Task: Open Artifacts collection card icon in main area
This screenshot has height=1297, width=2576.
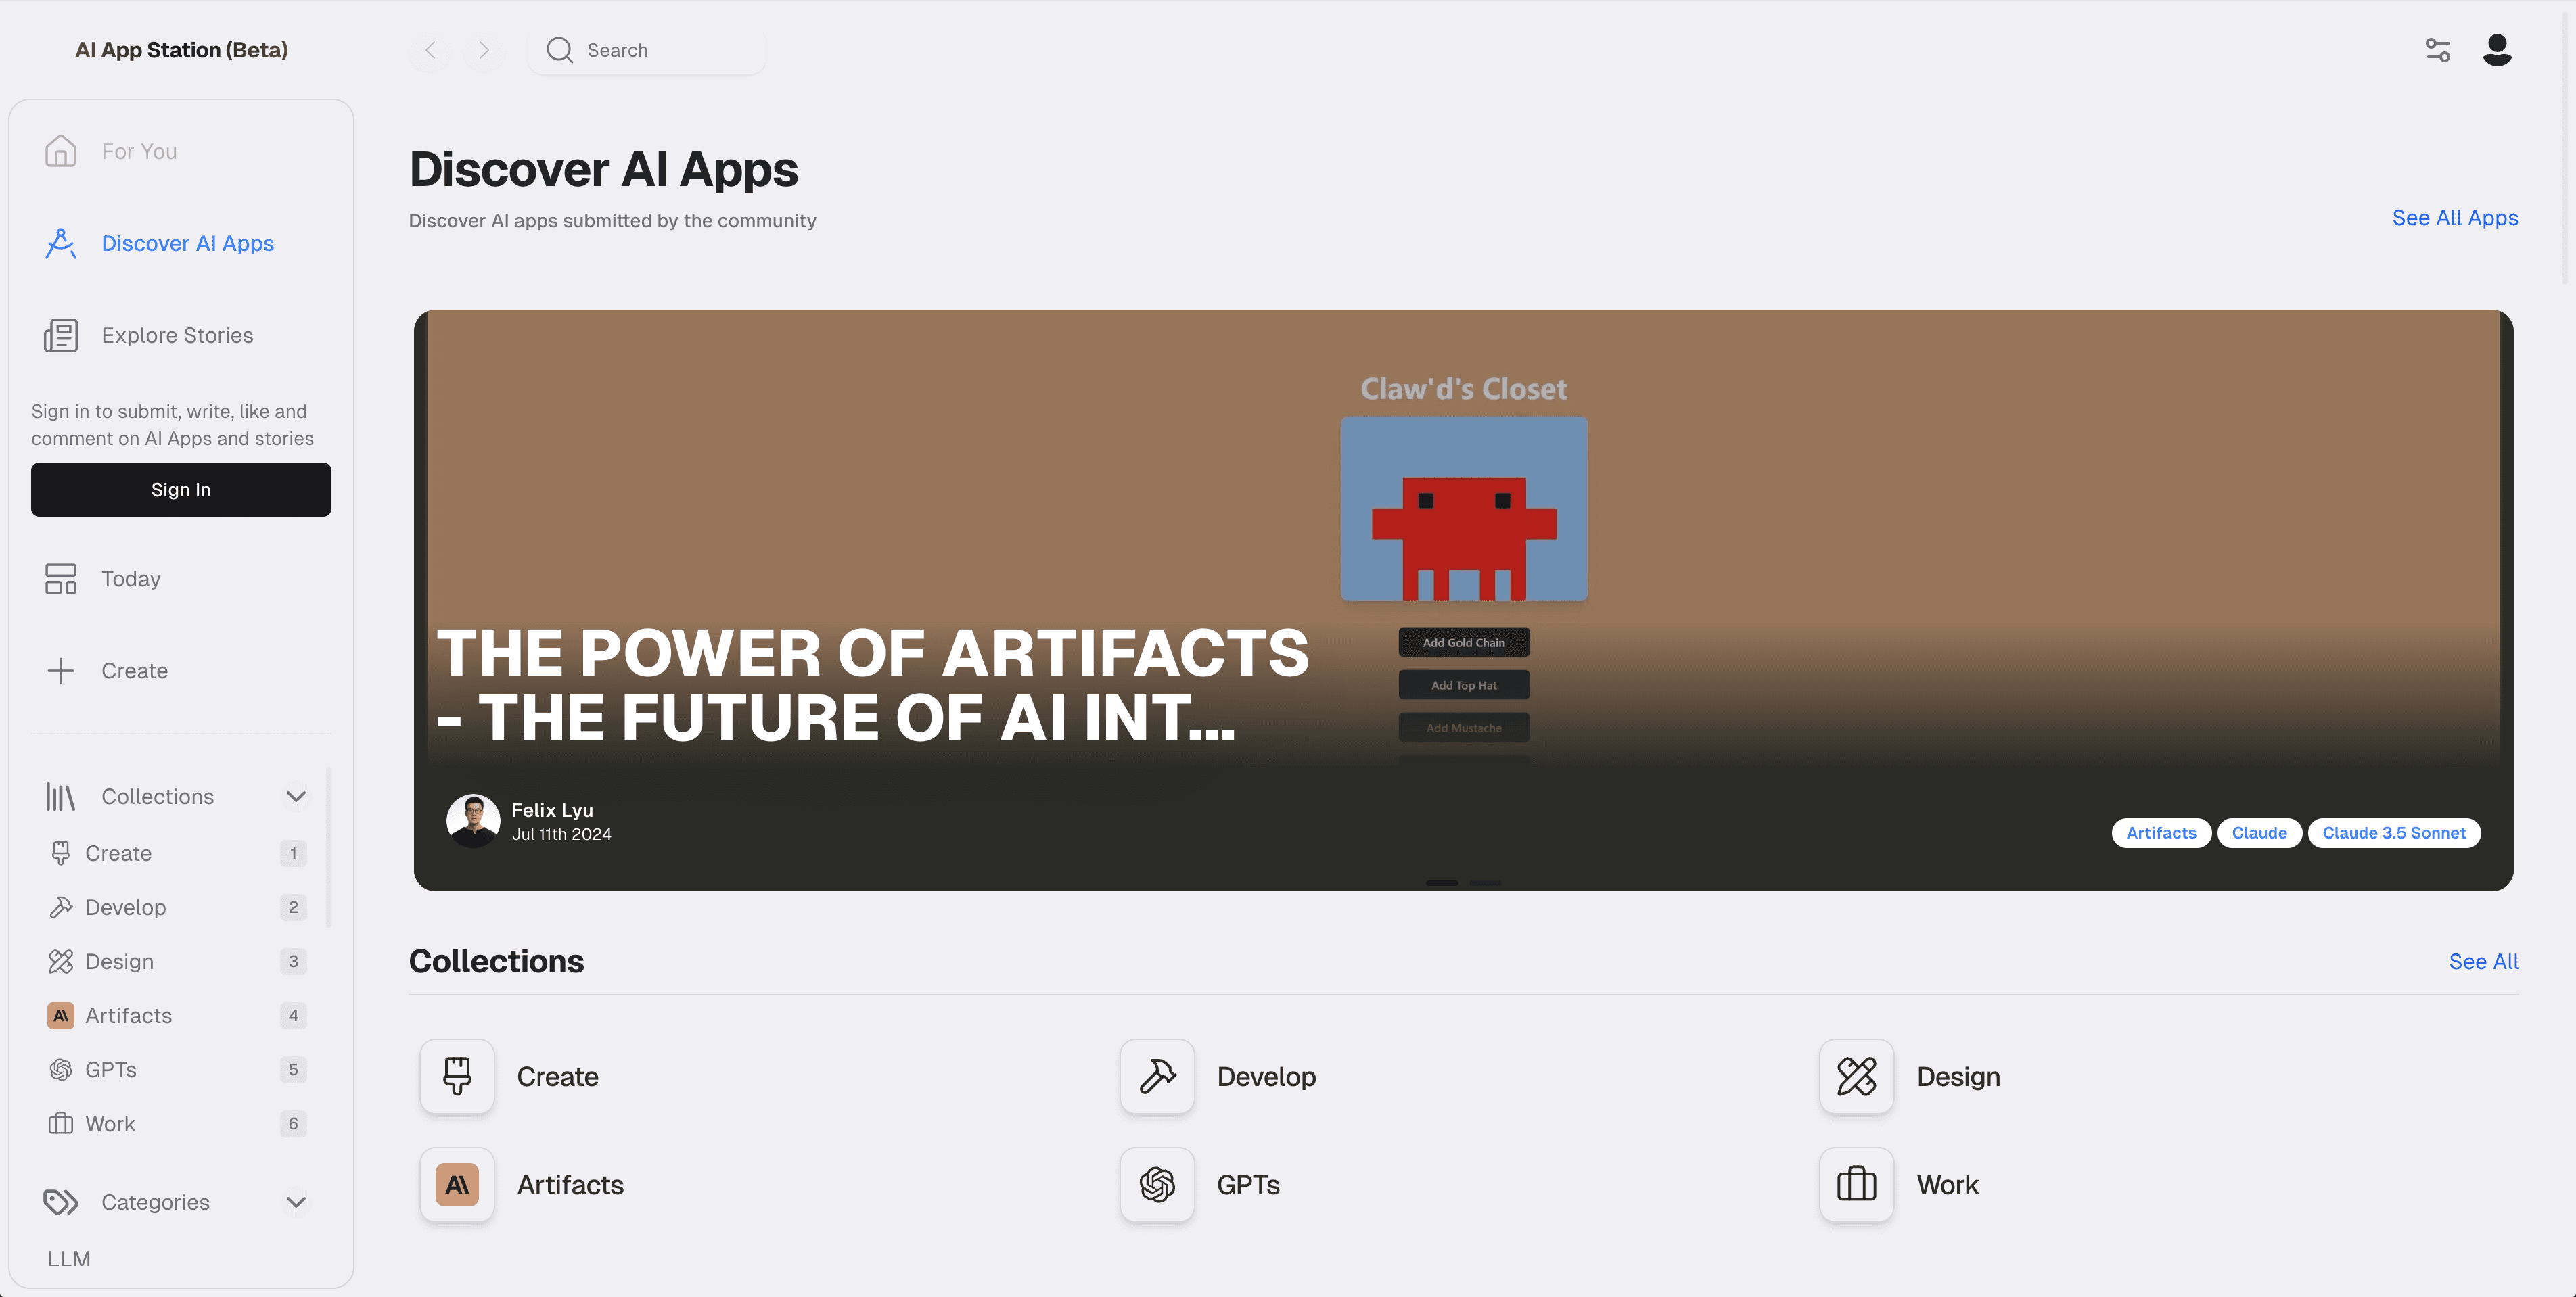Action: tap(457, 1184)
